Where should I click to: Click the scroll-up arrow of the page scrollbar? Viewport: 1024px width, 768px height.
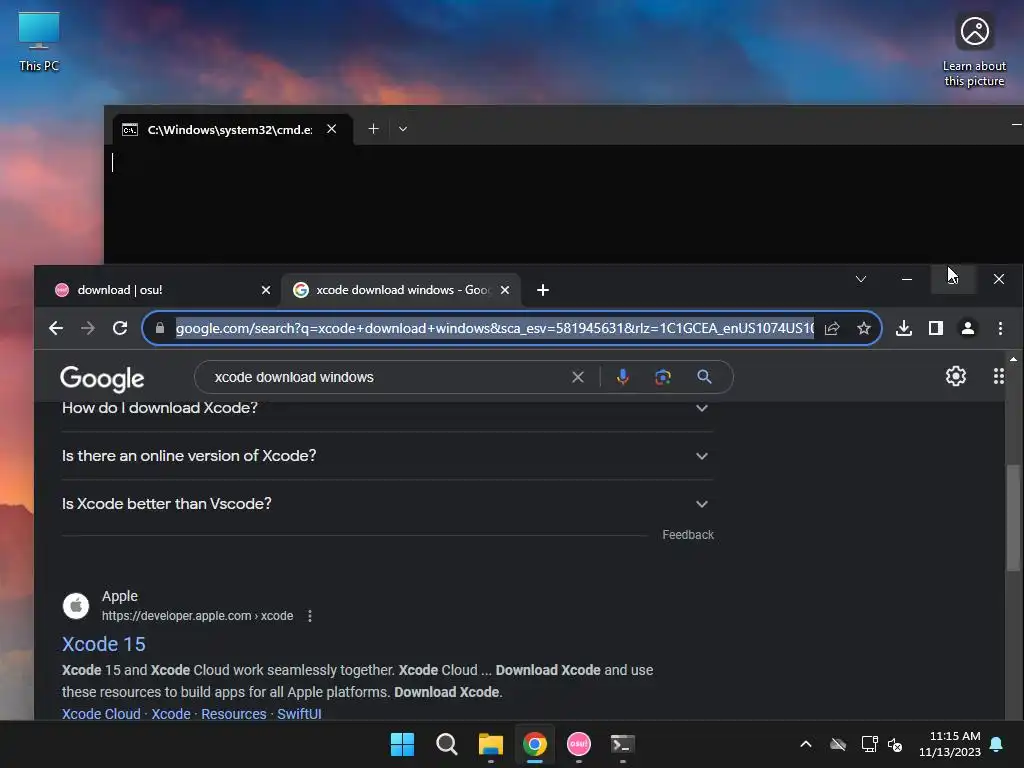(x=1013, y=359)
